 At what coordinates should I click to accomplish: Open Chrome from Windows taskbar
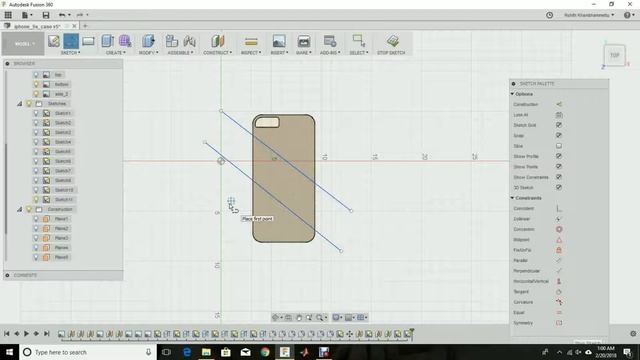click(265, 352)
